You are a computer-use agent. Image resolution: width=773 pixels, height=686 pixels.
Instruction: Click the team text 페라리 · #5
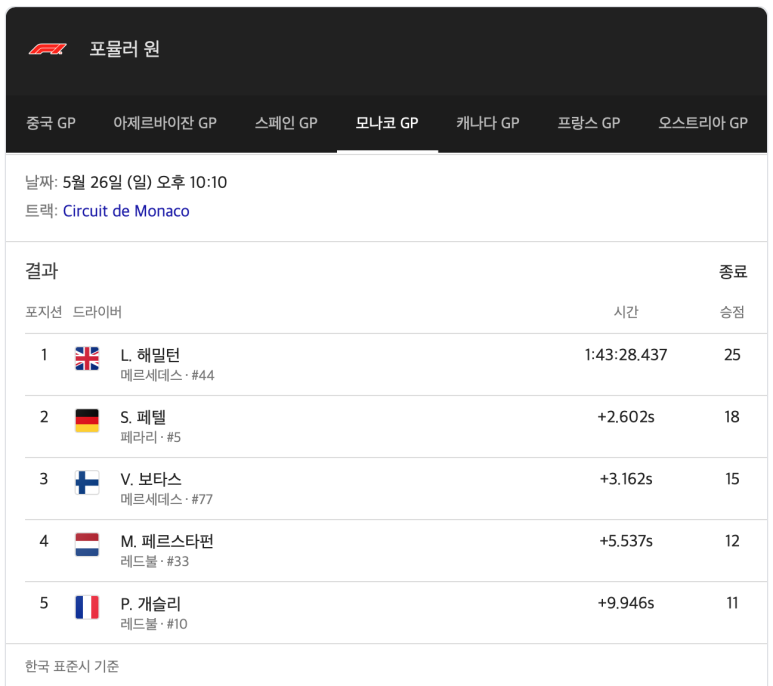(151, 438)
